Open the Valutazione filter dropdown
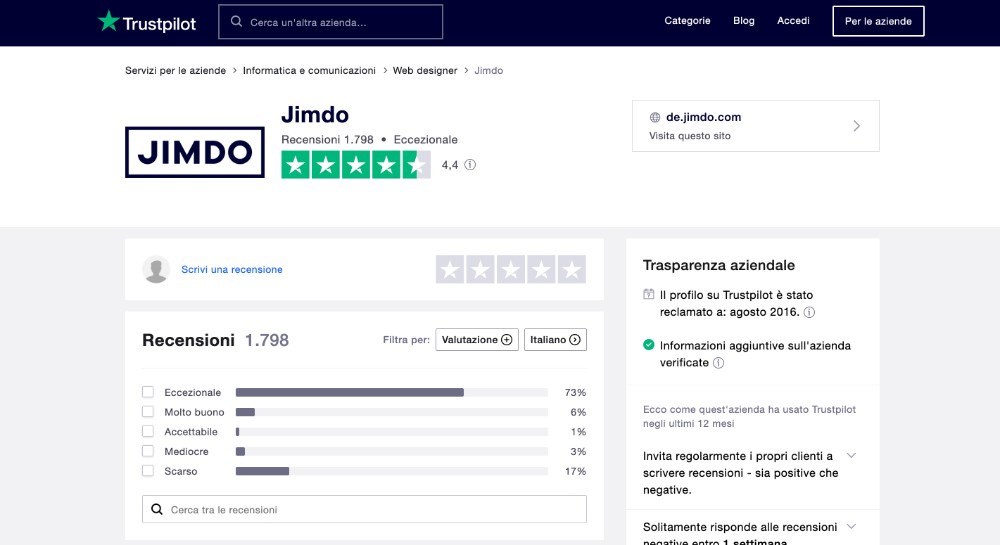The image size is (1000, 545). point(477,340)
